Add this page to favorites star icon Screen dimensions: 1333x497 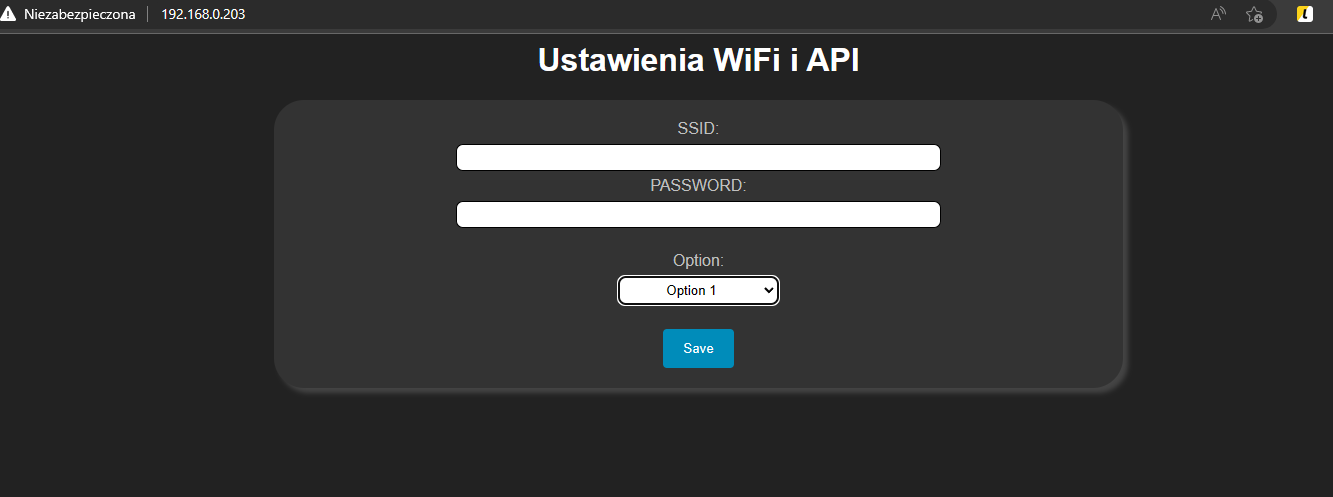pyautogui.click(x=1254, y=14)
